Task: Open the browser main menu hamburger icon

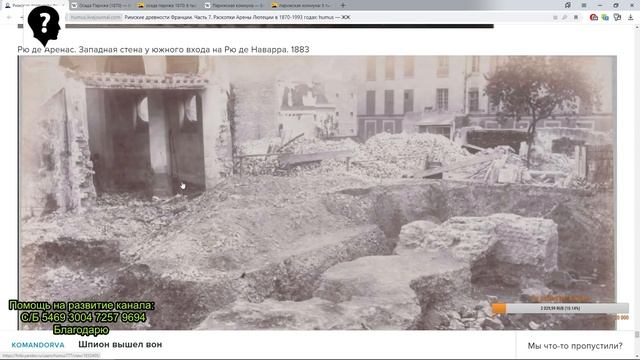Action: pos(584,5)
